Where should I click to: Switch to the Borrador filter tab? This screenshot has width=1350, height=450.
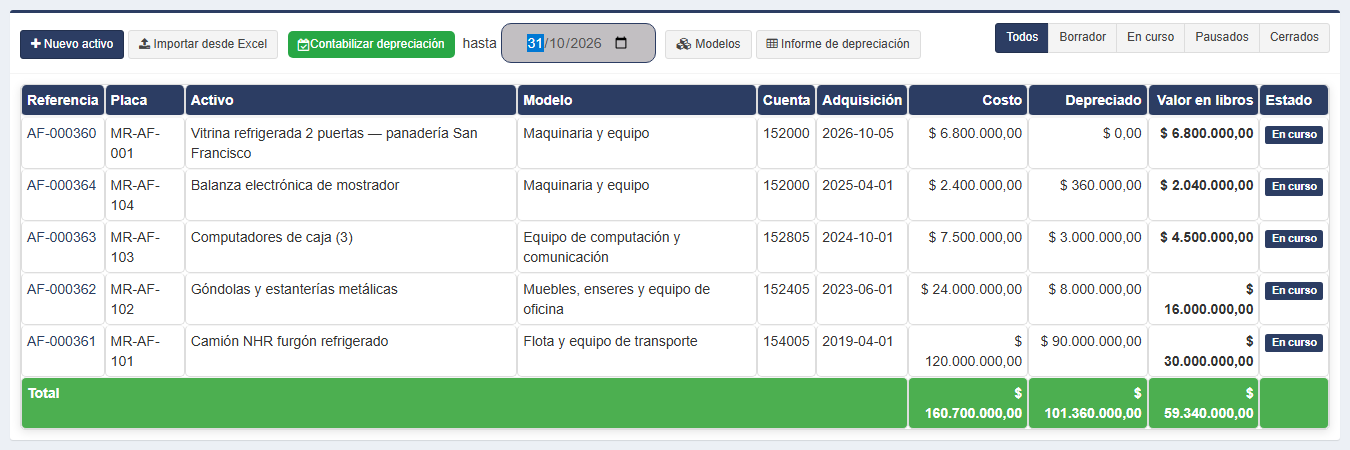tap(1082, 37)
